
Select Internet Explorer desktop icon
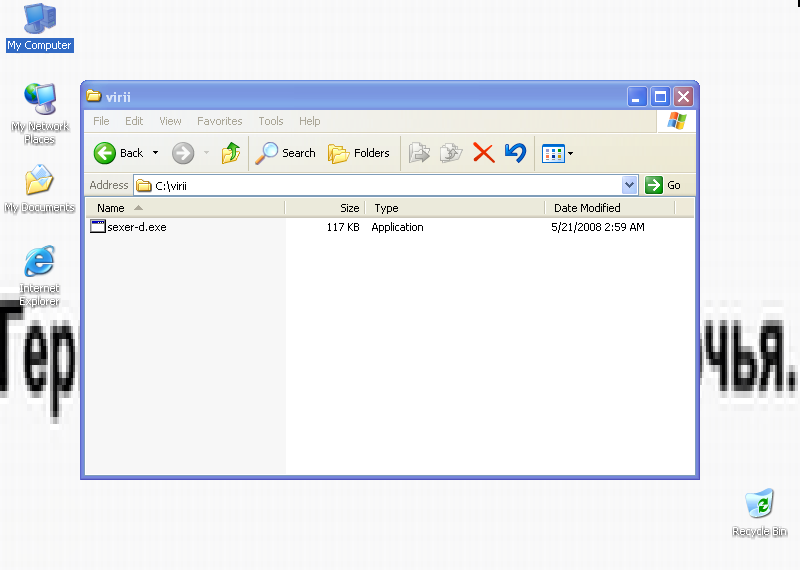click(39, 276)
